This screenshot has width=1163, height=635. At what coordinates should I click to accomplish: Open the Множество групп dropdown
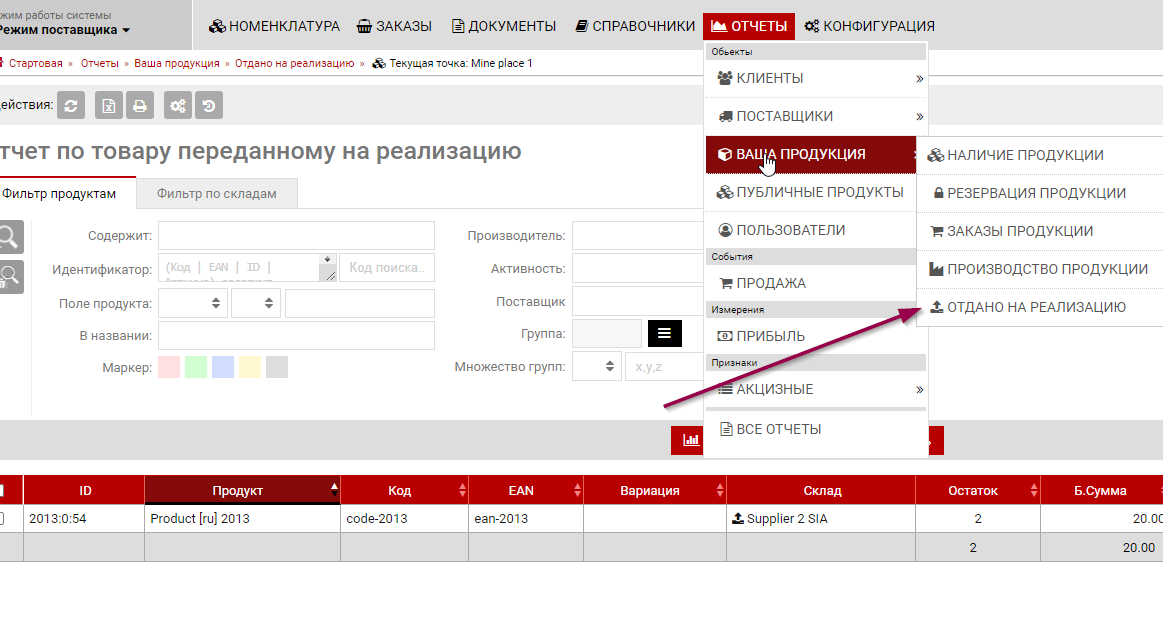tap(597, 366)
